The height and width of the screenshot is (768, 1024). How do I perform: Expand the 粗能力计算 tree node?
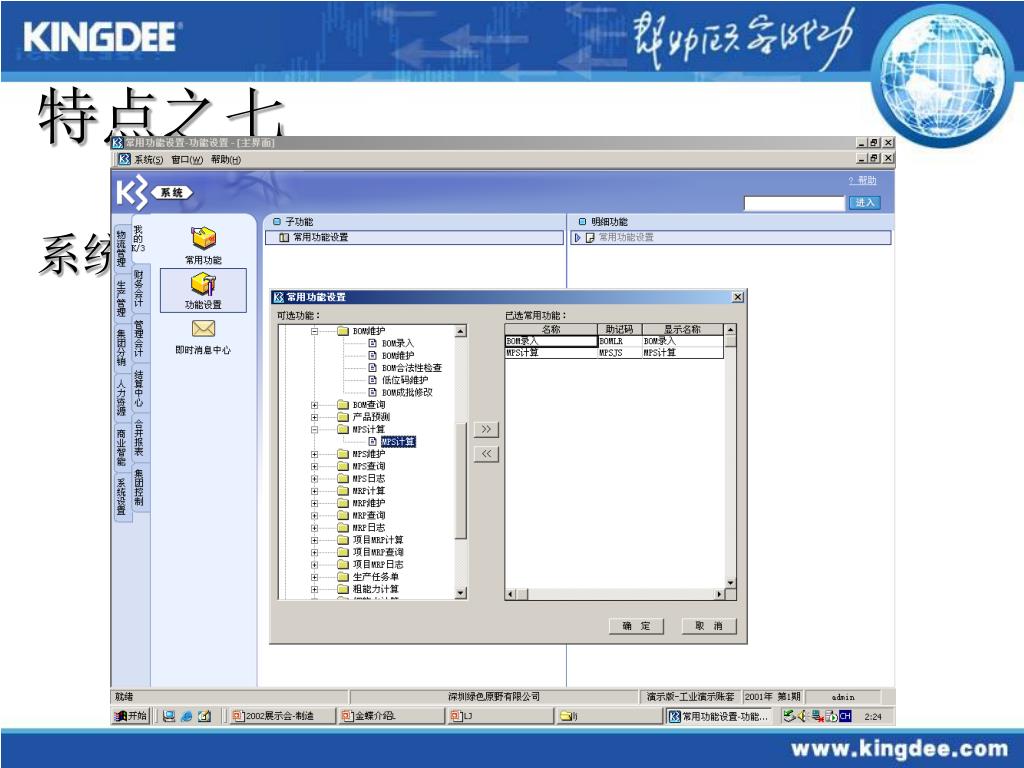[x=314, y=589]
